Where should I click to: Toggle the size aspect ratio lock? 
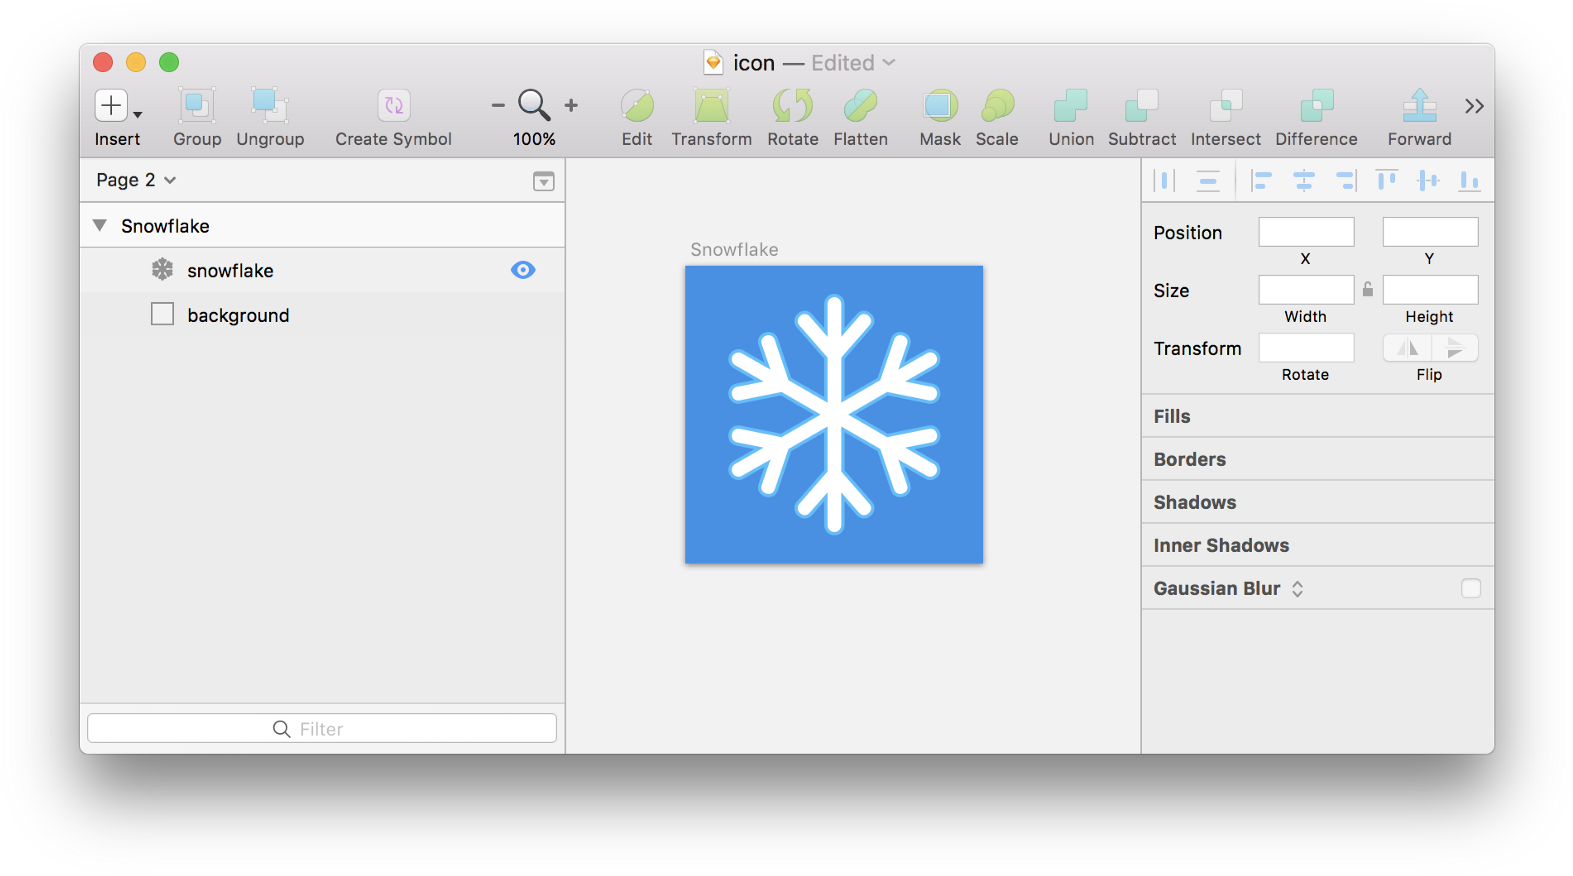point(1368,290)
